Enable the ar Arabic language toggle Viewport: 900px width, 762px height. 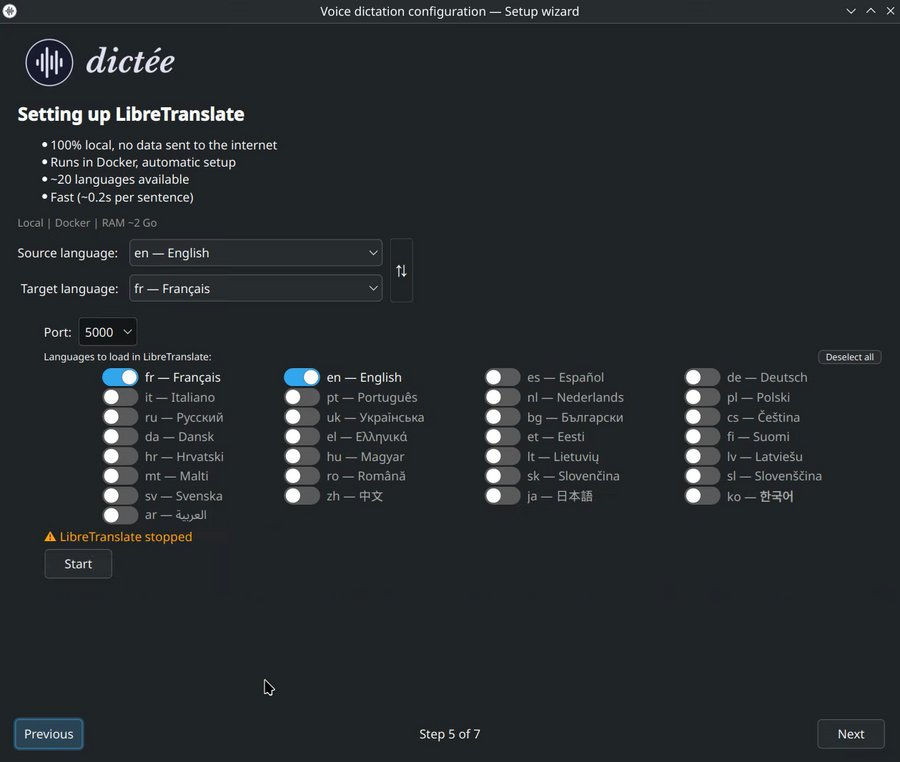click(121, 515)
